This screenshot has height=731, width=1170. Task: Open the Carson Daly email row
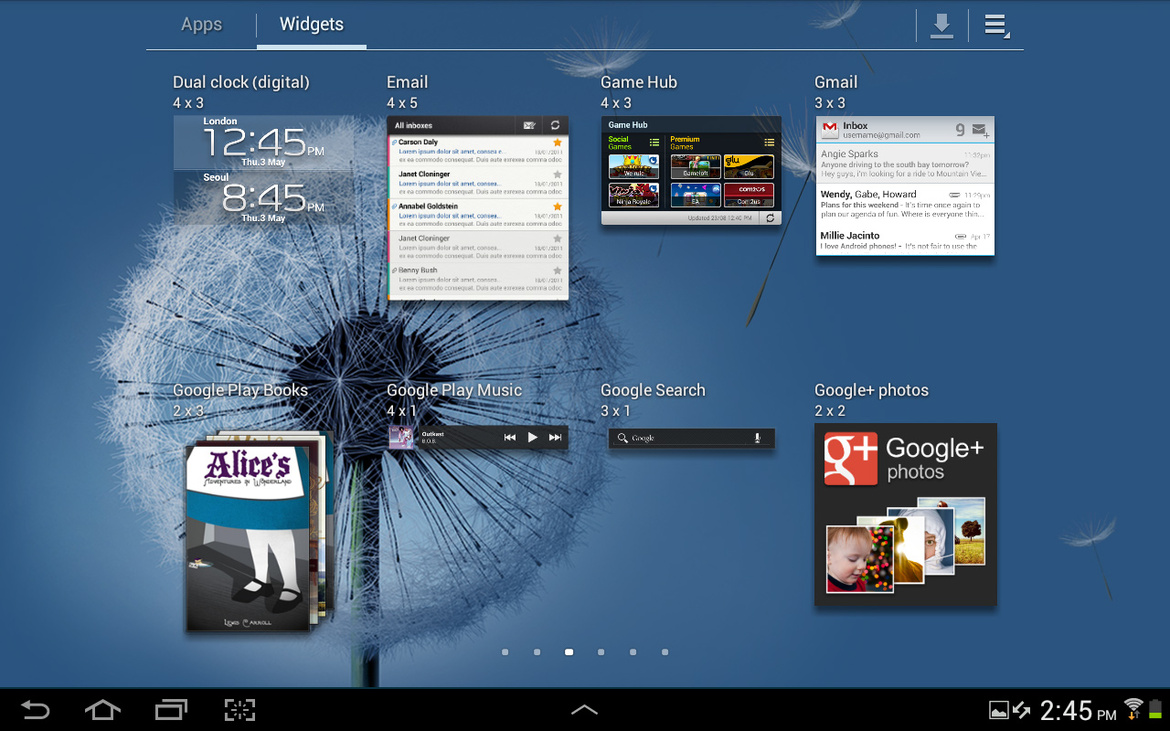point(478,150)
